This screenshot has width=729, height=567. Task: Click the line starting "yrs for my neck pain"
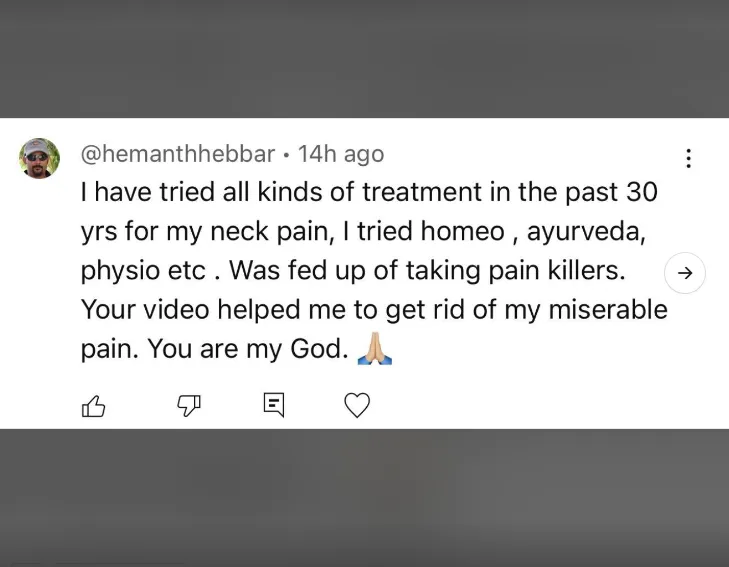[367, 231]
